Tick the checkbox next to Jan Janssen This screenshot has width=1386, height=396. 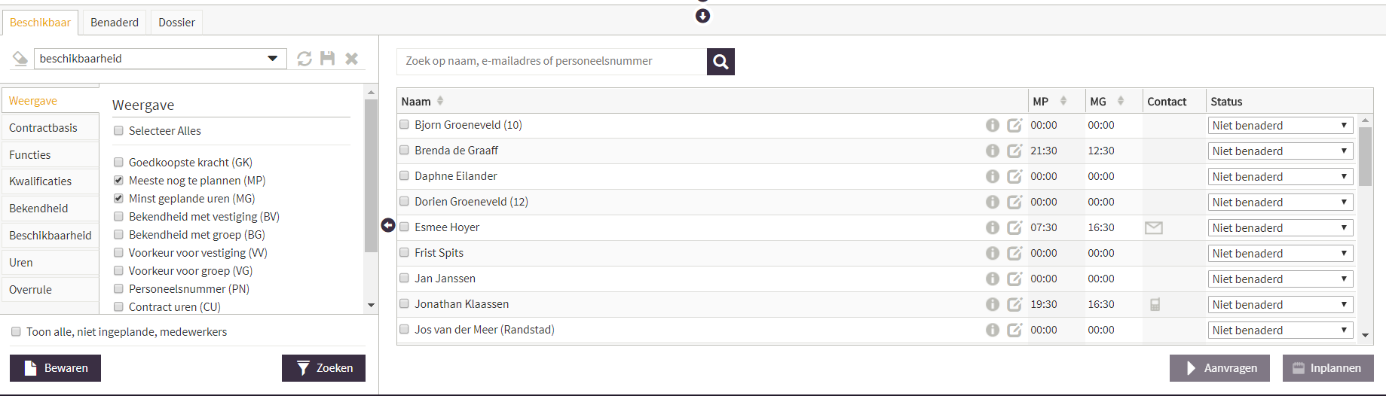click(405, 278)
